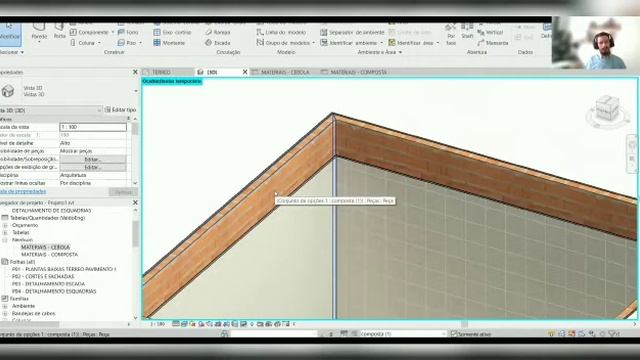Expand the Orçamento tree node
Viewport: 640px width, 360px height.
pyautogui.click(x=5, y=225)
